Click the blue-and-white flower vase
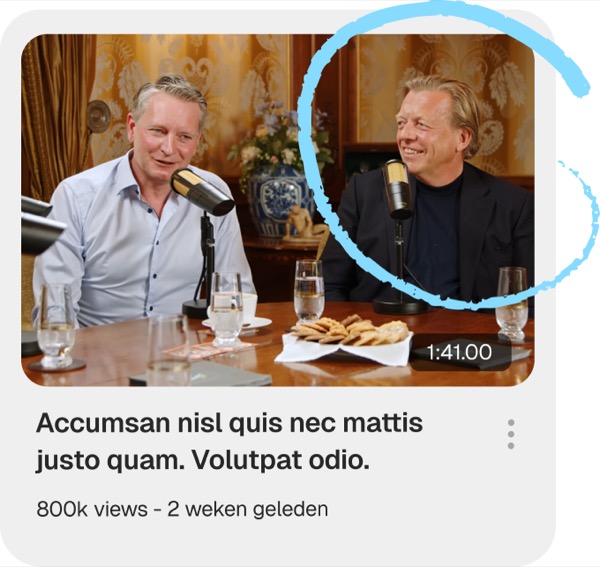Screen dimensions: 600x567 278,201
